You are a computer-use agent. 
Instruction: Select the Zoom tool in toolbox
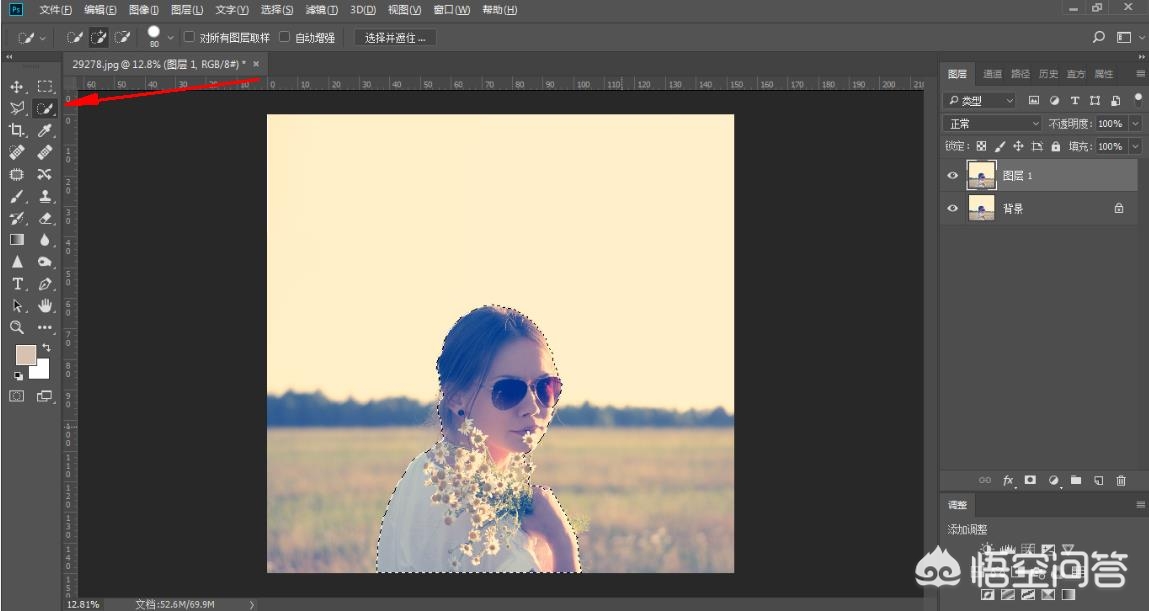[x=17, y=327]
